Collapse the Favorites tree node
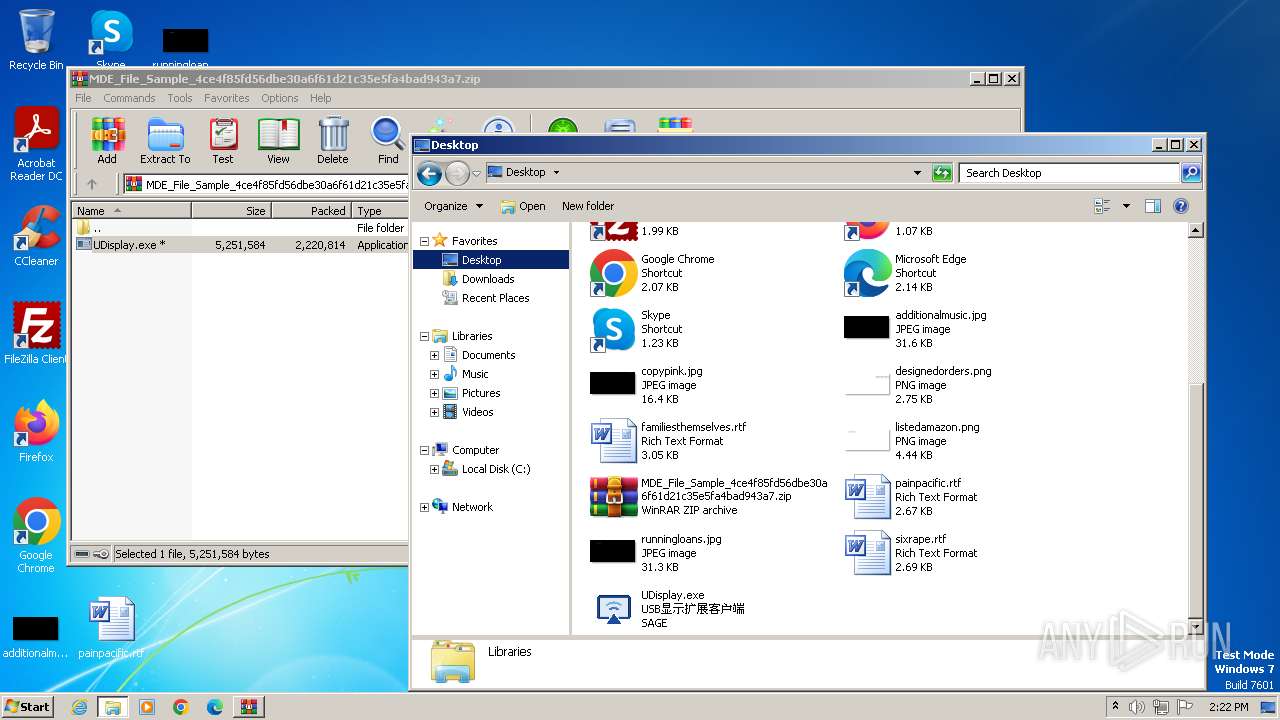The image size is (1280, 720). (x=424, y=241)
